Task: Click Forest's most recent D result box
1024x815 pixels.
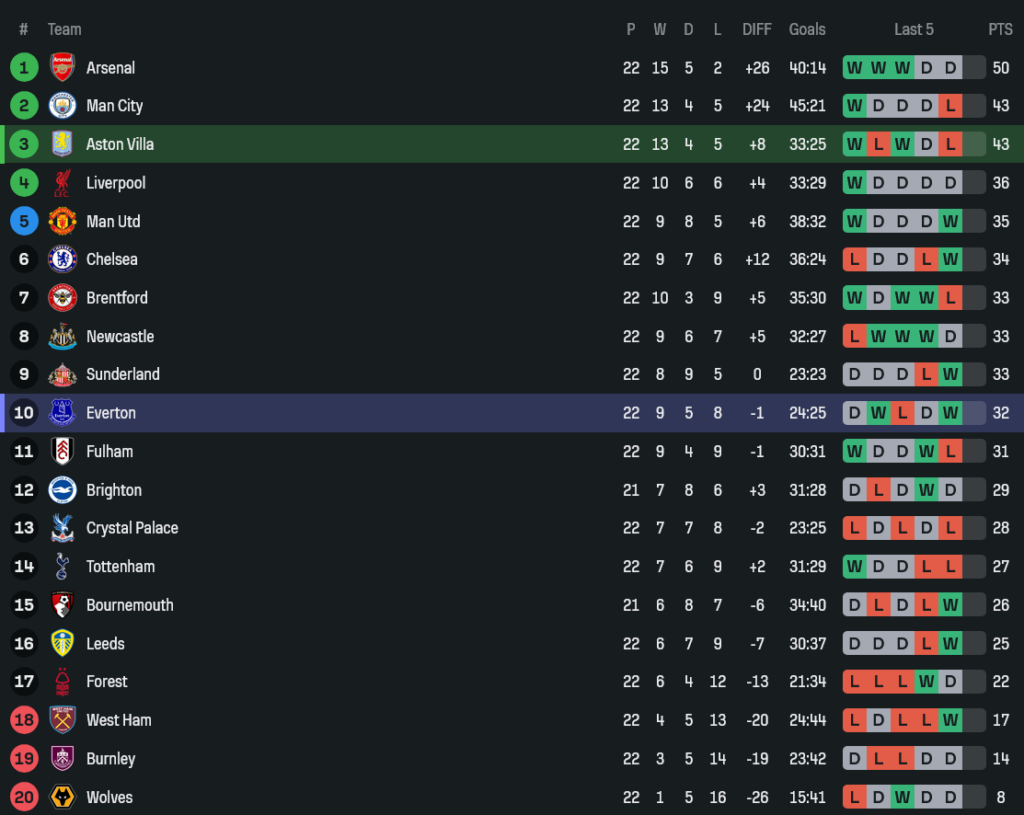Action: 950,682
